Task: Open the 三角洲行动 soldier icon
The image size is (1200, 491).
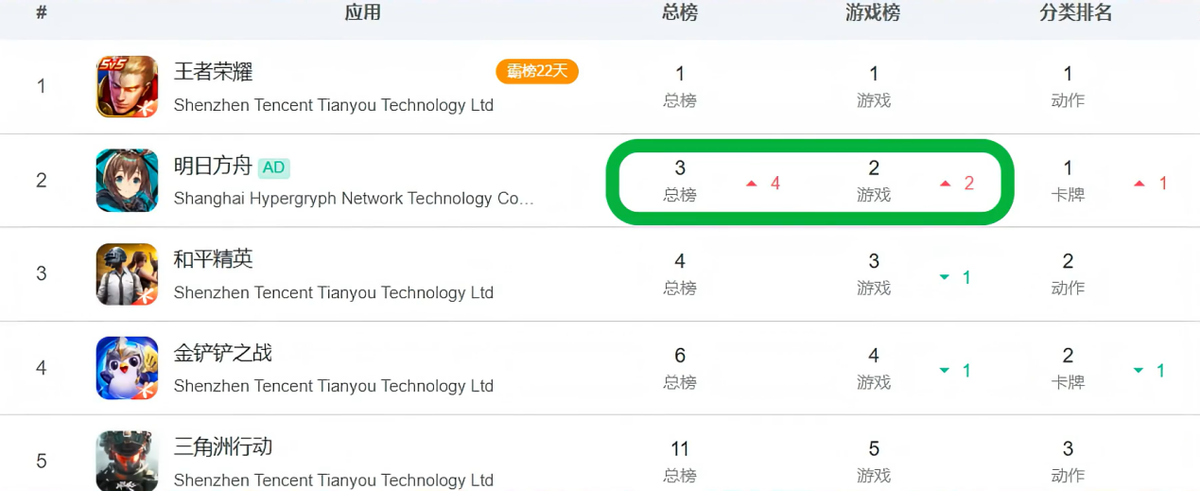Action: click(127, 460)
